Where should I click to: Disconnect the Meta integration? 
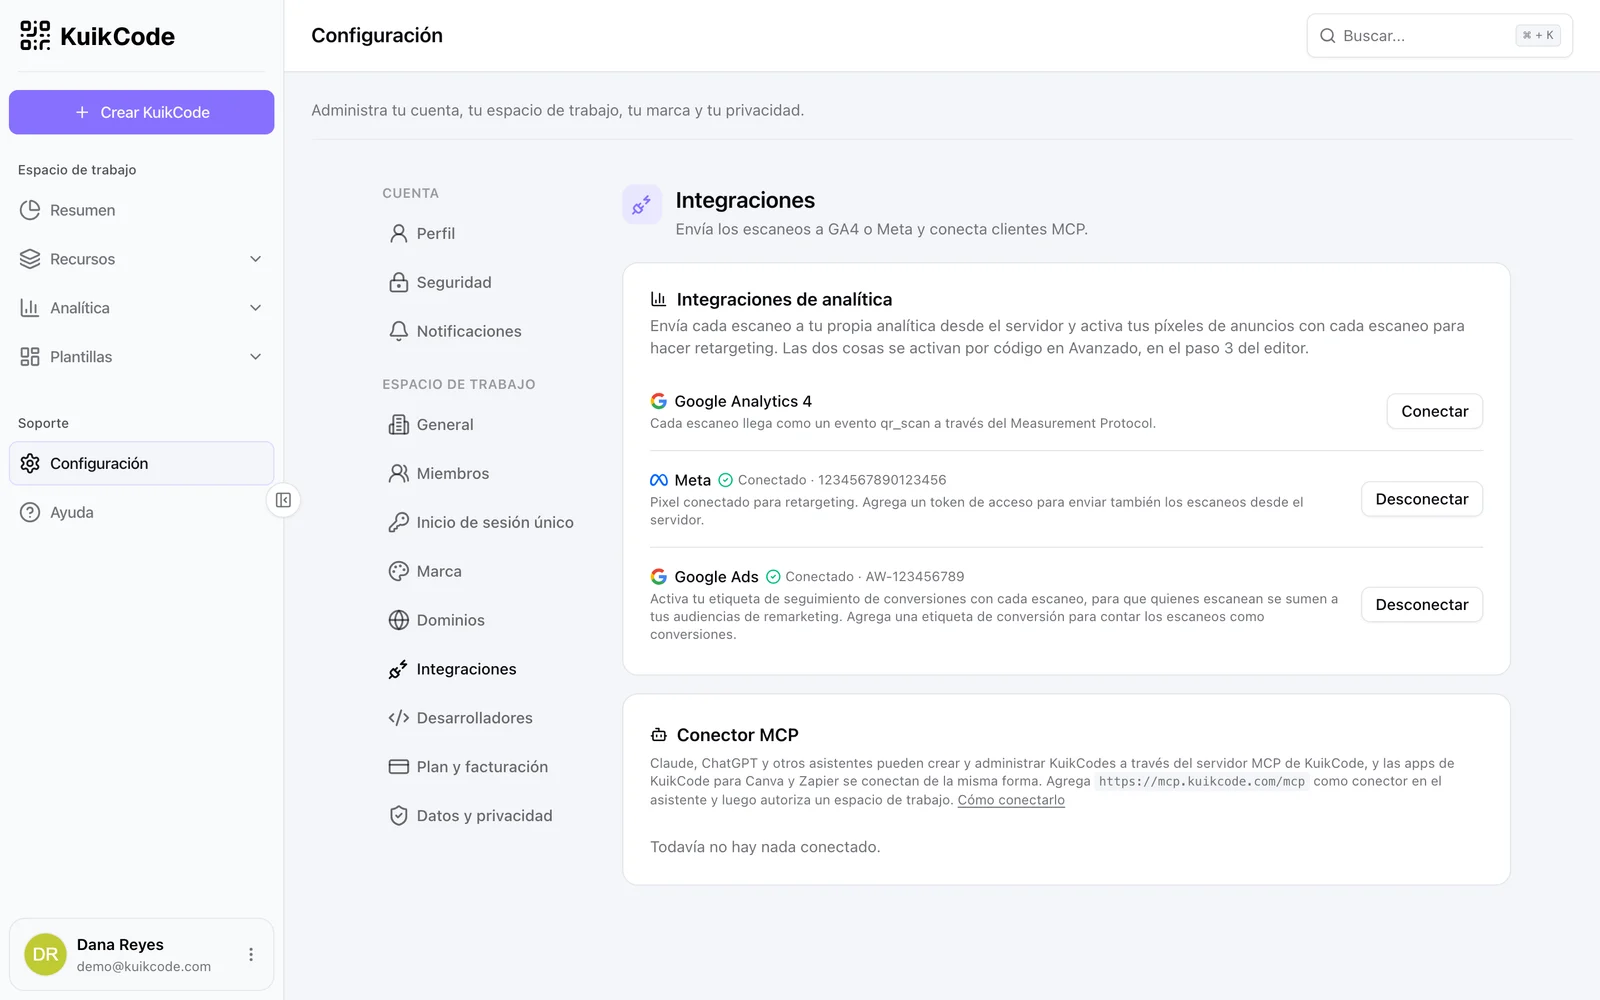tap(1421, 499)
